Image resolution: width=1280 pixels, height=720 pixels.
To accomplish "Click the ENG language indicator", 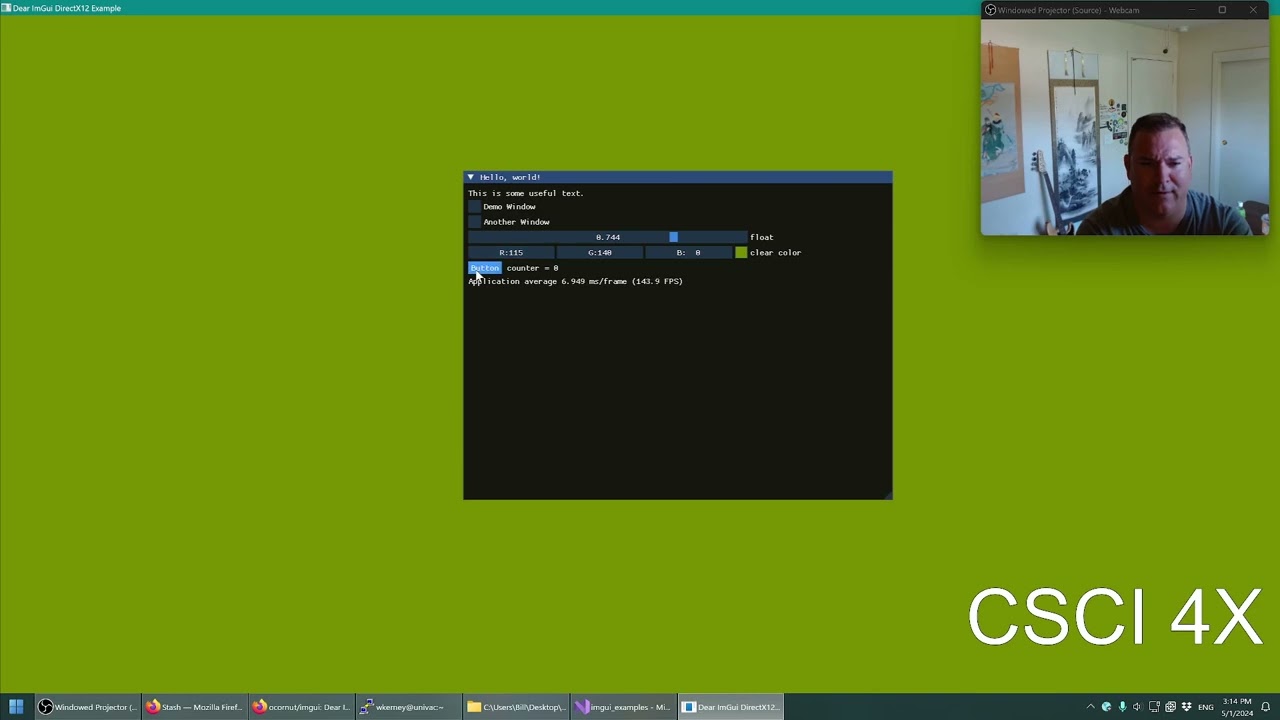I will (x=1206, y=707).
